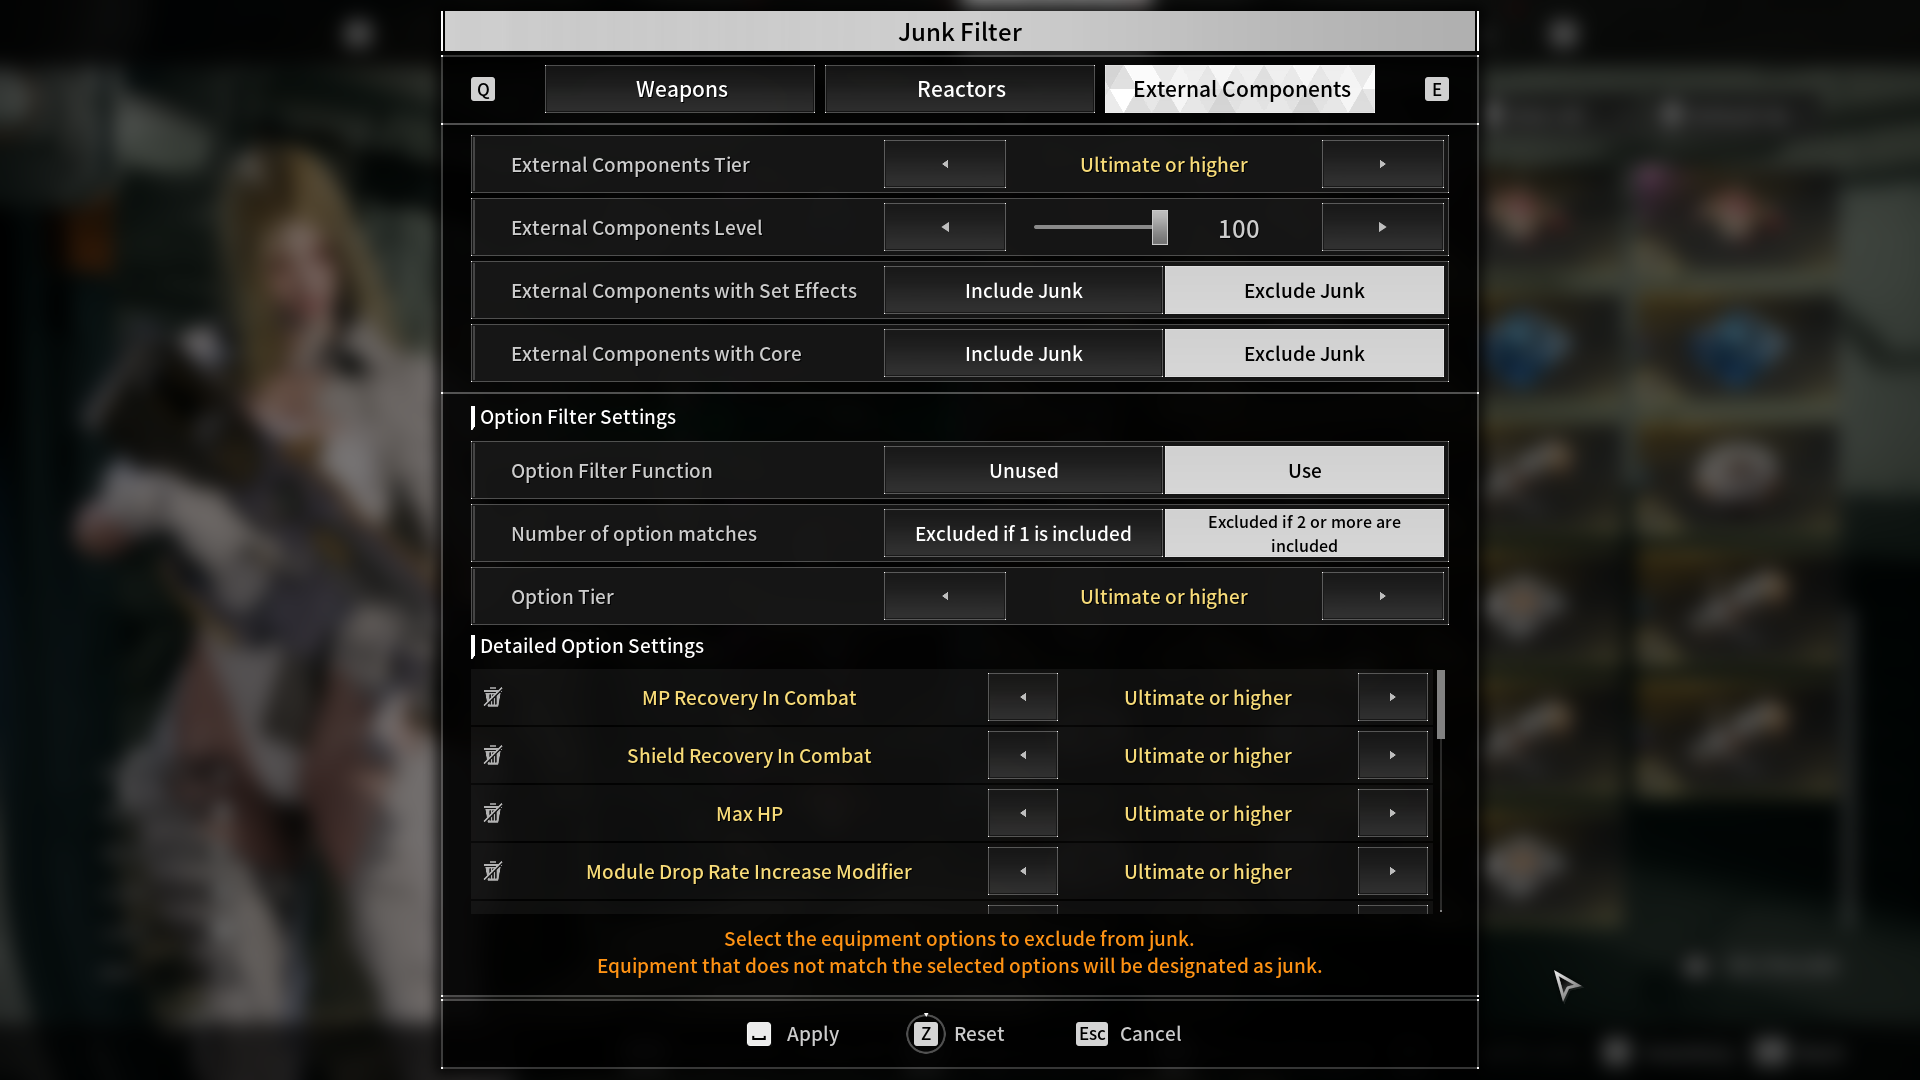Click the trash icon beside Max HP
The image size is (1920, 1080).
493,813
